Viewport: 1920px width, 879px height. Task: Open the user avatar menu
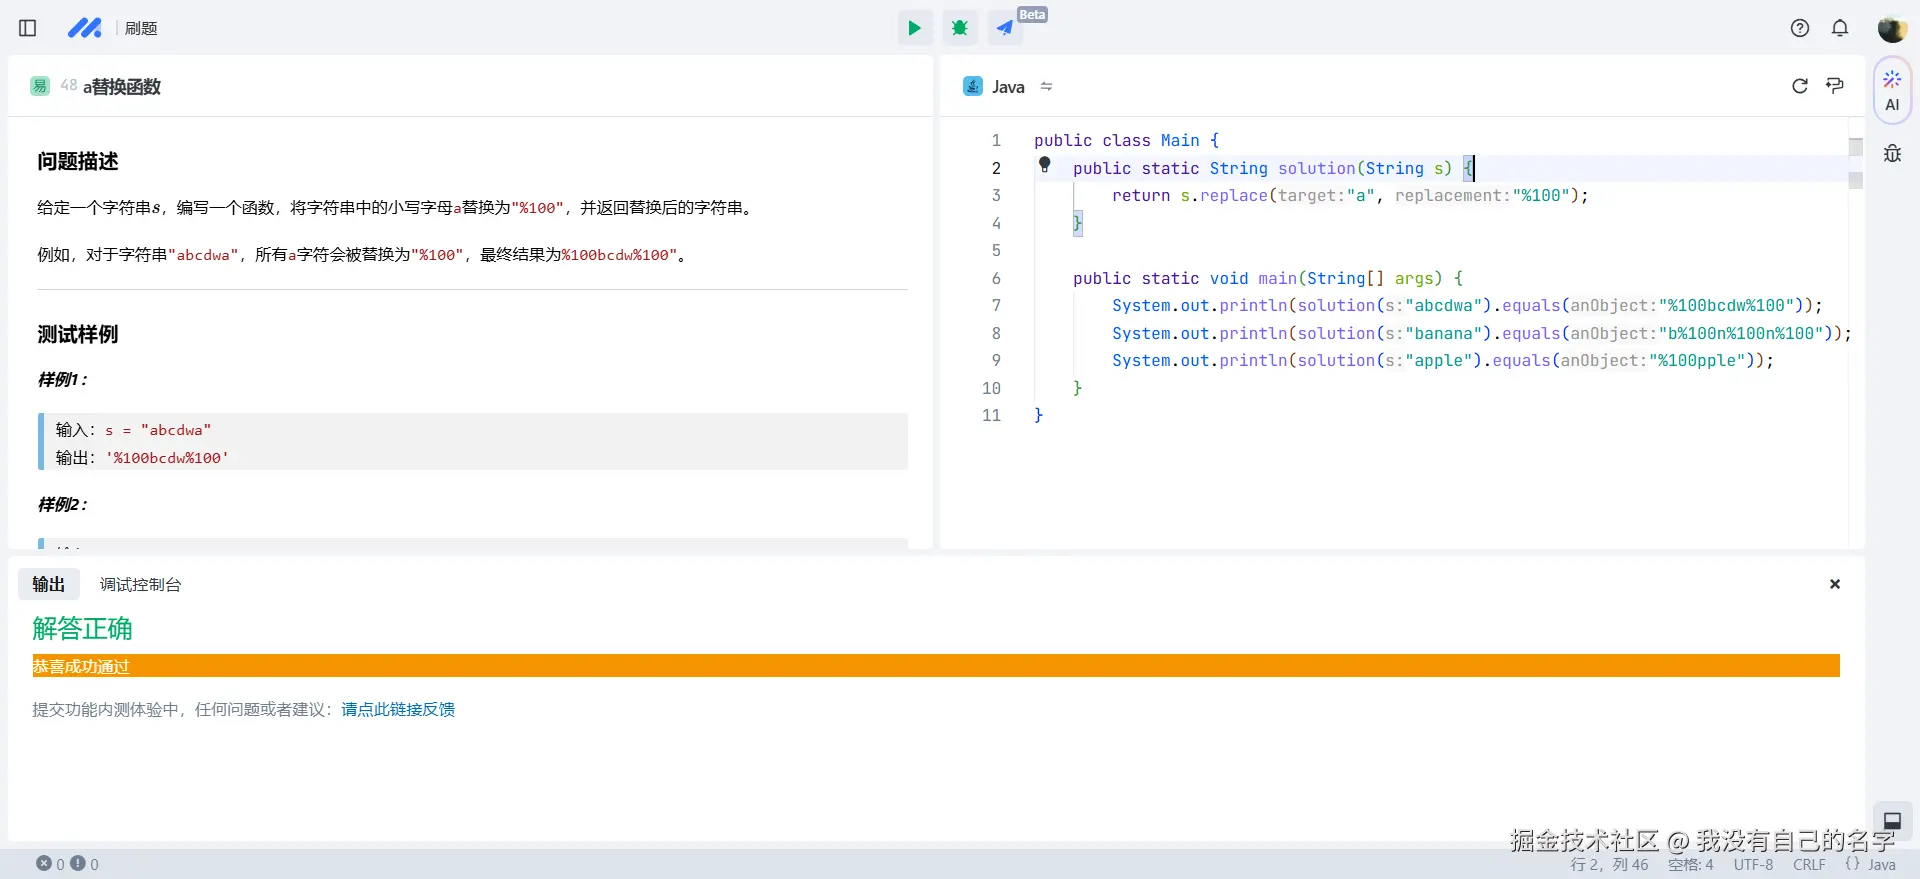point(1891,29)
